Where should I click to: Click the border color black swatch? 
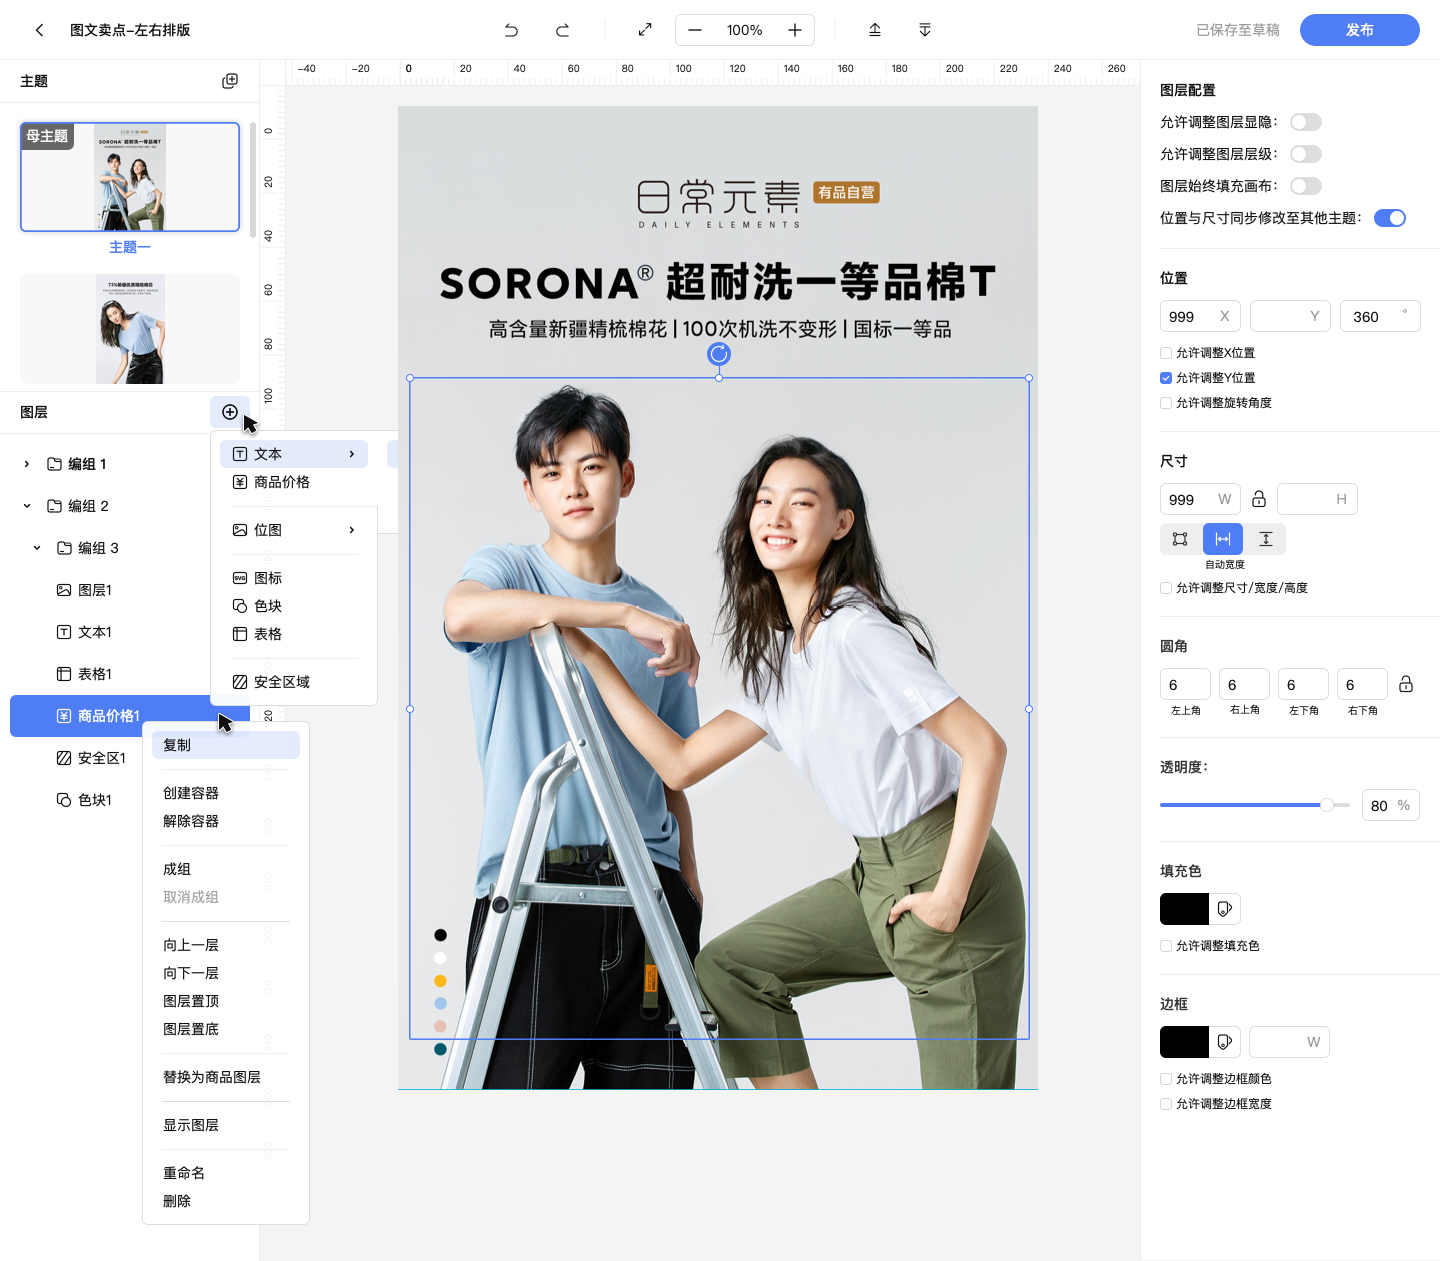(1184, 1042)
